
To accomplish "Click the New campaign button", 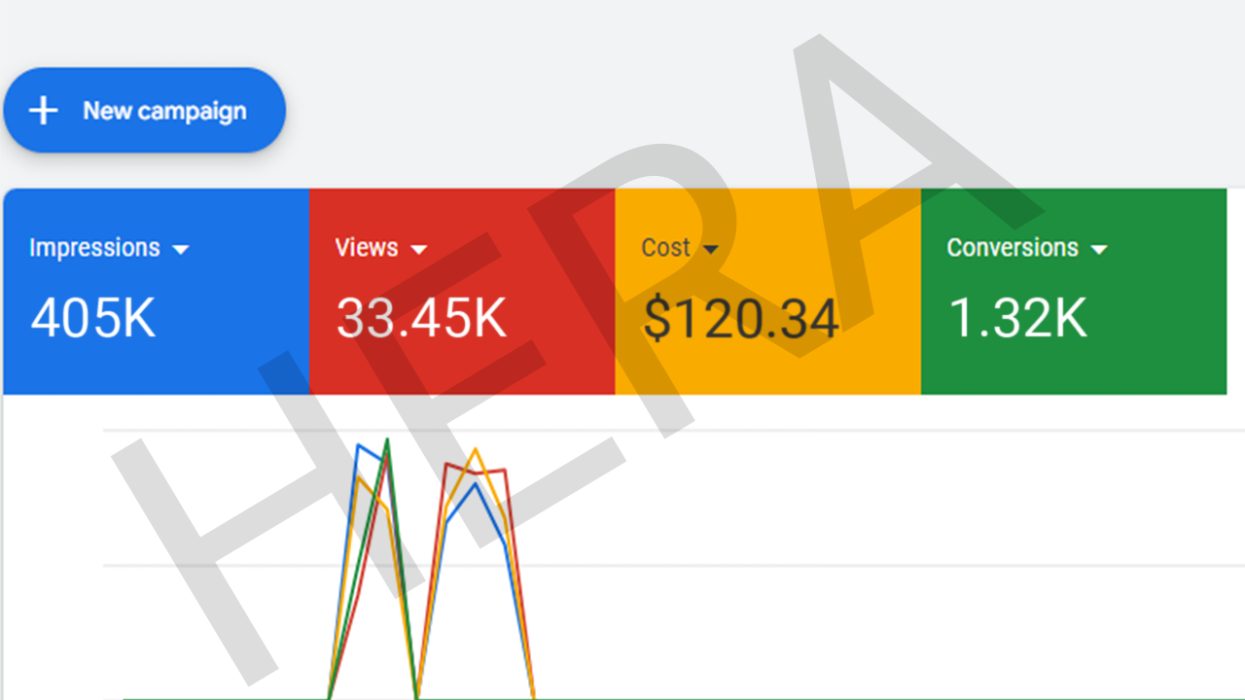I will coord(145,110).
